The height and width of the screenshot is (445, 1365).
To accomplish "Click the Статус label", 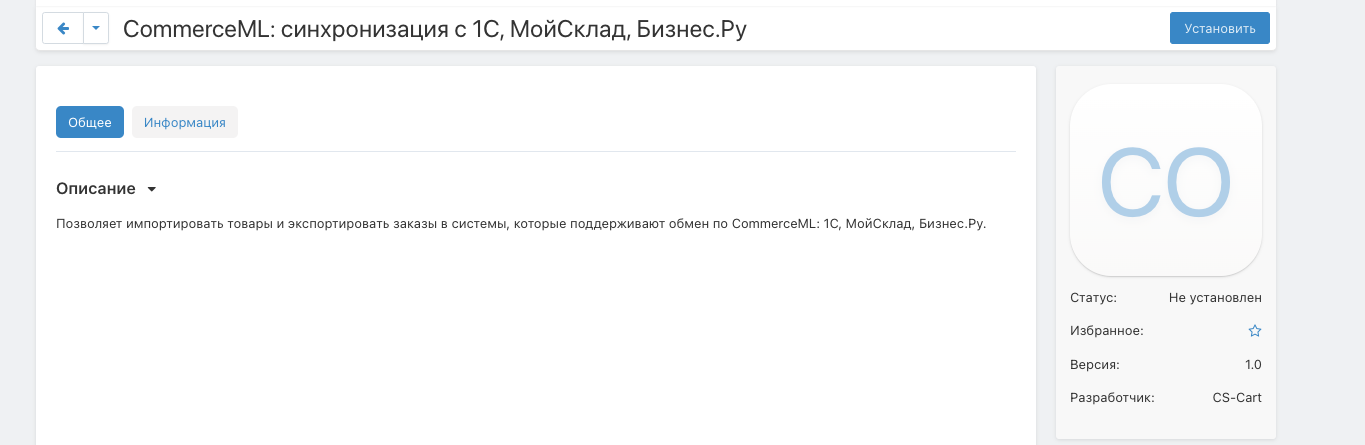I will pos(1093,297).
